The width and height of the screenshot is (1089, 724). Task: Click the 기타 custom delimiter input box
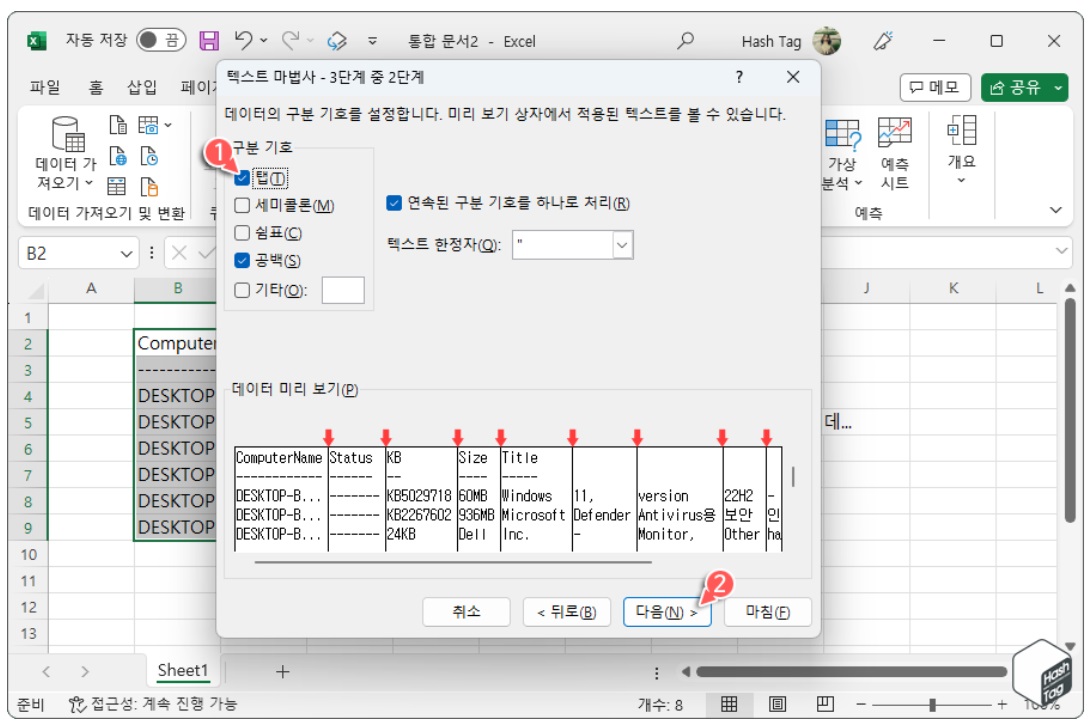[x=343, y=290]
